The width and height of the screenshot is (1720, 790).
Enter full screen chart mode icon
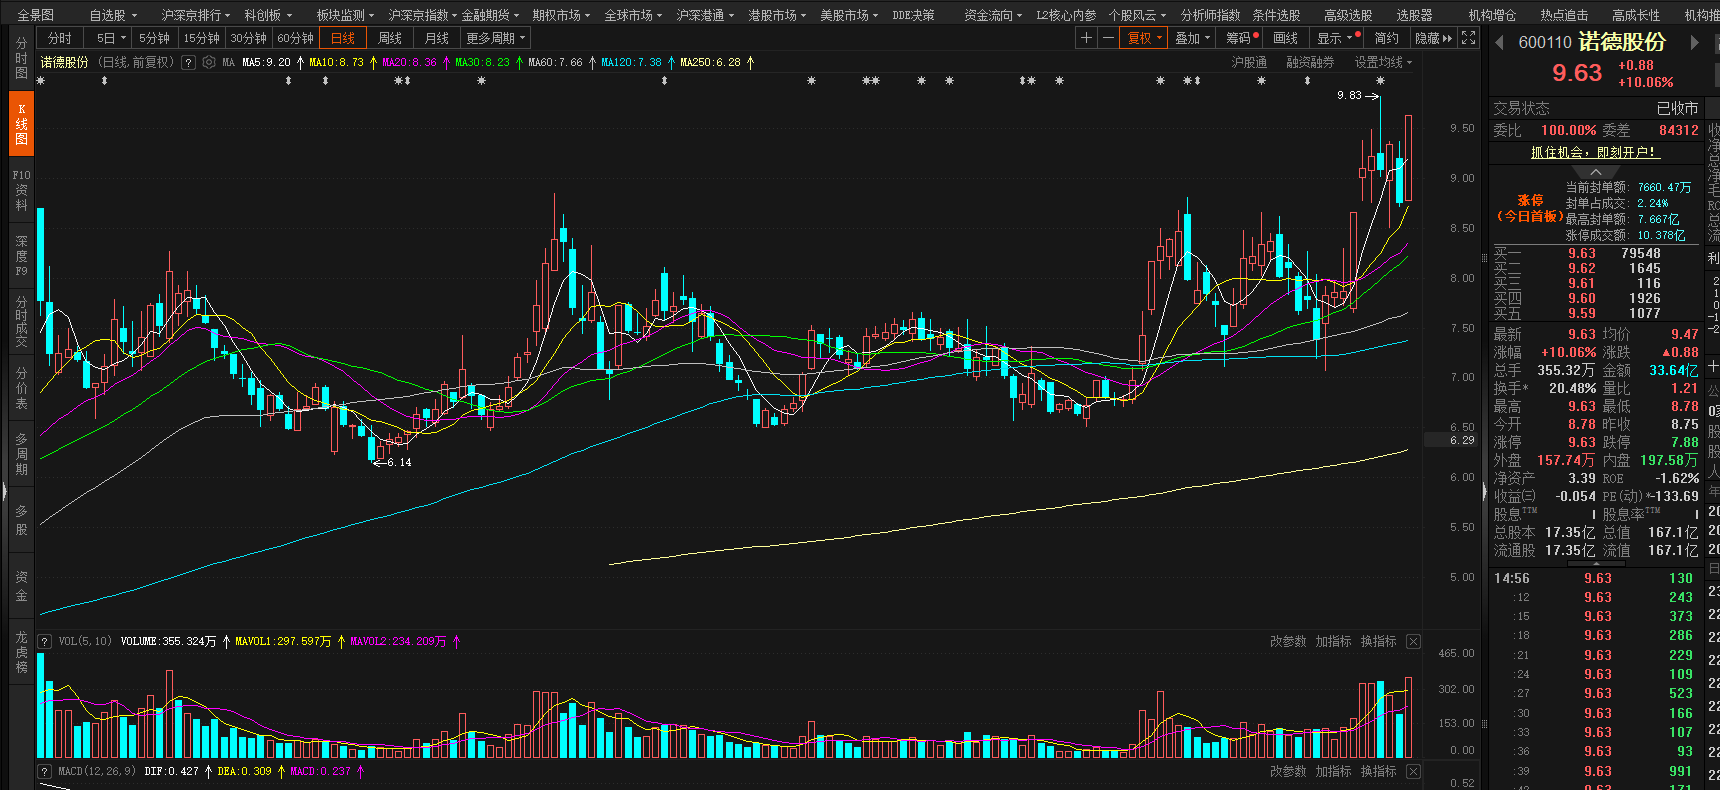click(1468, 38)
